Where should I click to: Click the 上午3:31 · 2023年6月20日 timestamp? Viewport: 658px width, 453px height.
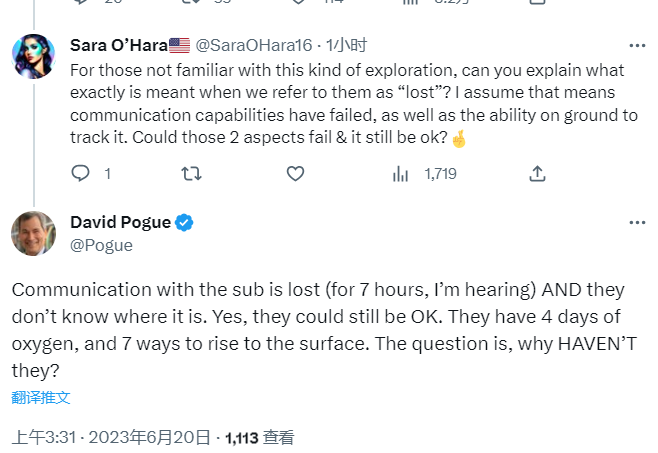(111, 437)
